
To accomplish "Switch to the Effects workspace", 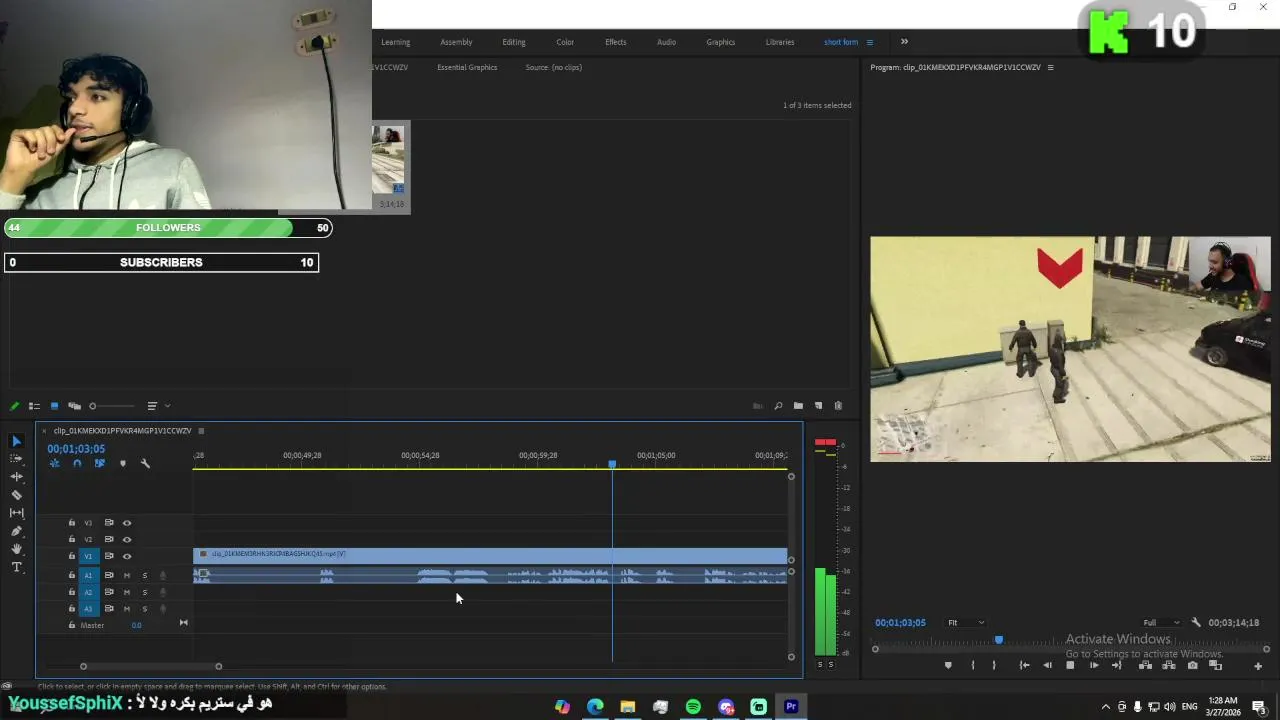I will point(616,42).
